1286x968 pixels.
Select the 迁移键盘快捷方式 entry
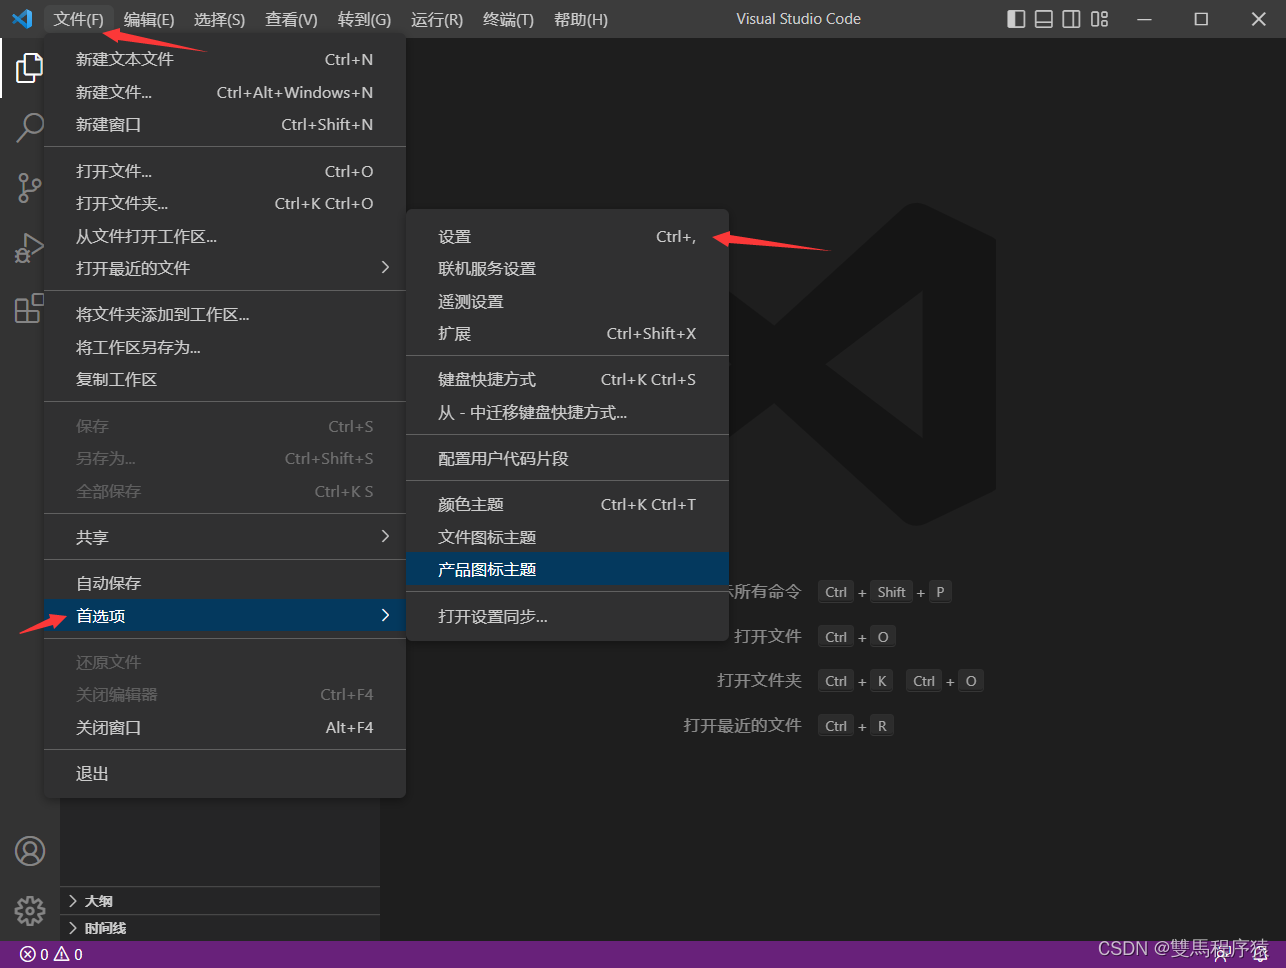567,412
